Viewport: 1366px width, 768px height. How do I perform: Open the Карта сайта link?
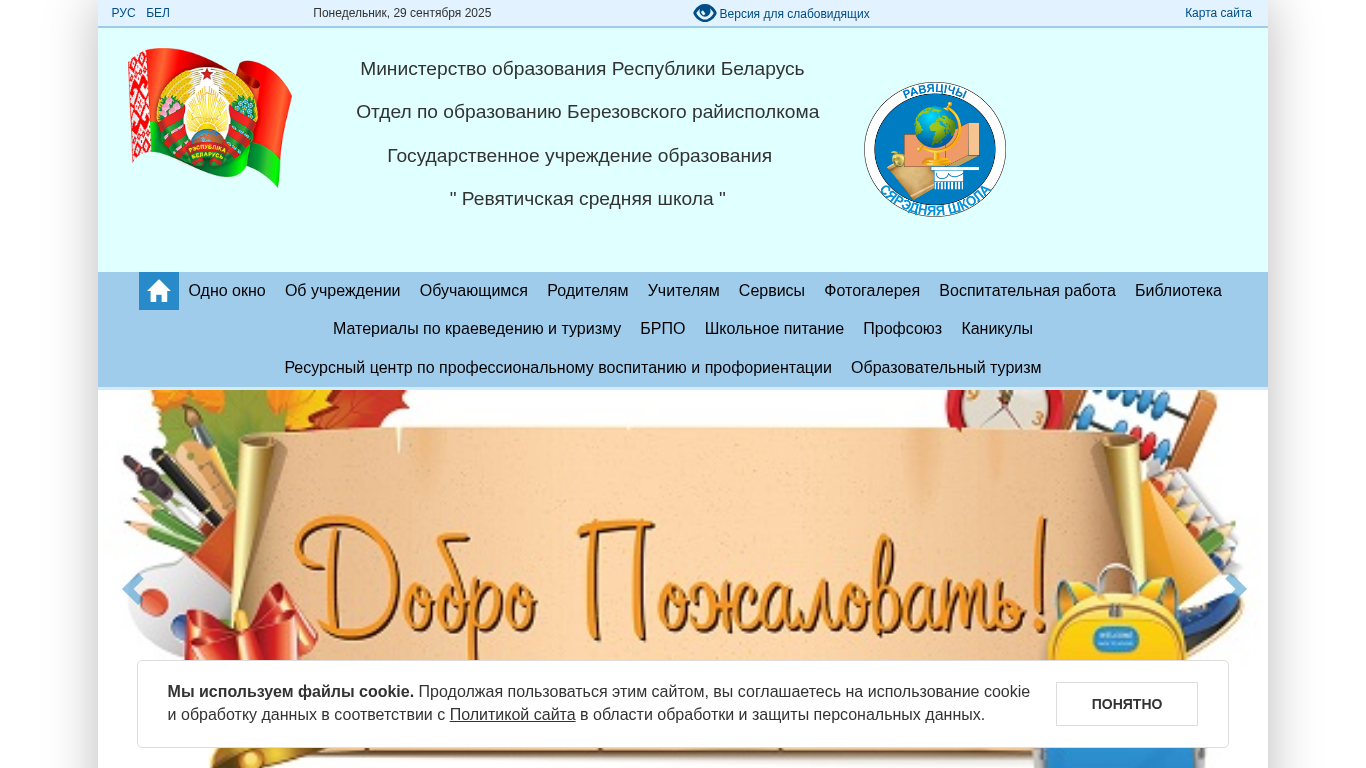(1218, 13)
